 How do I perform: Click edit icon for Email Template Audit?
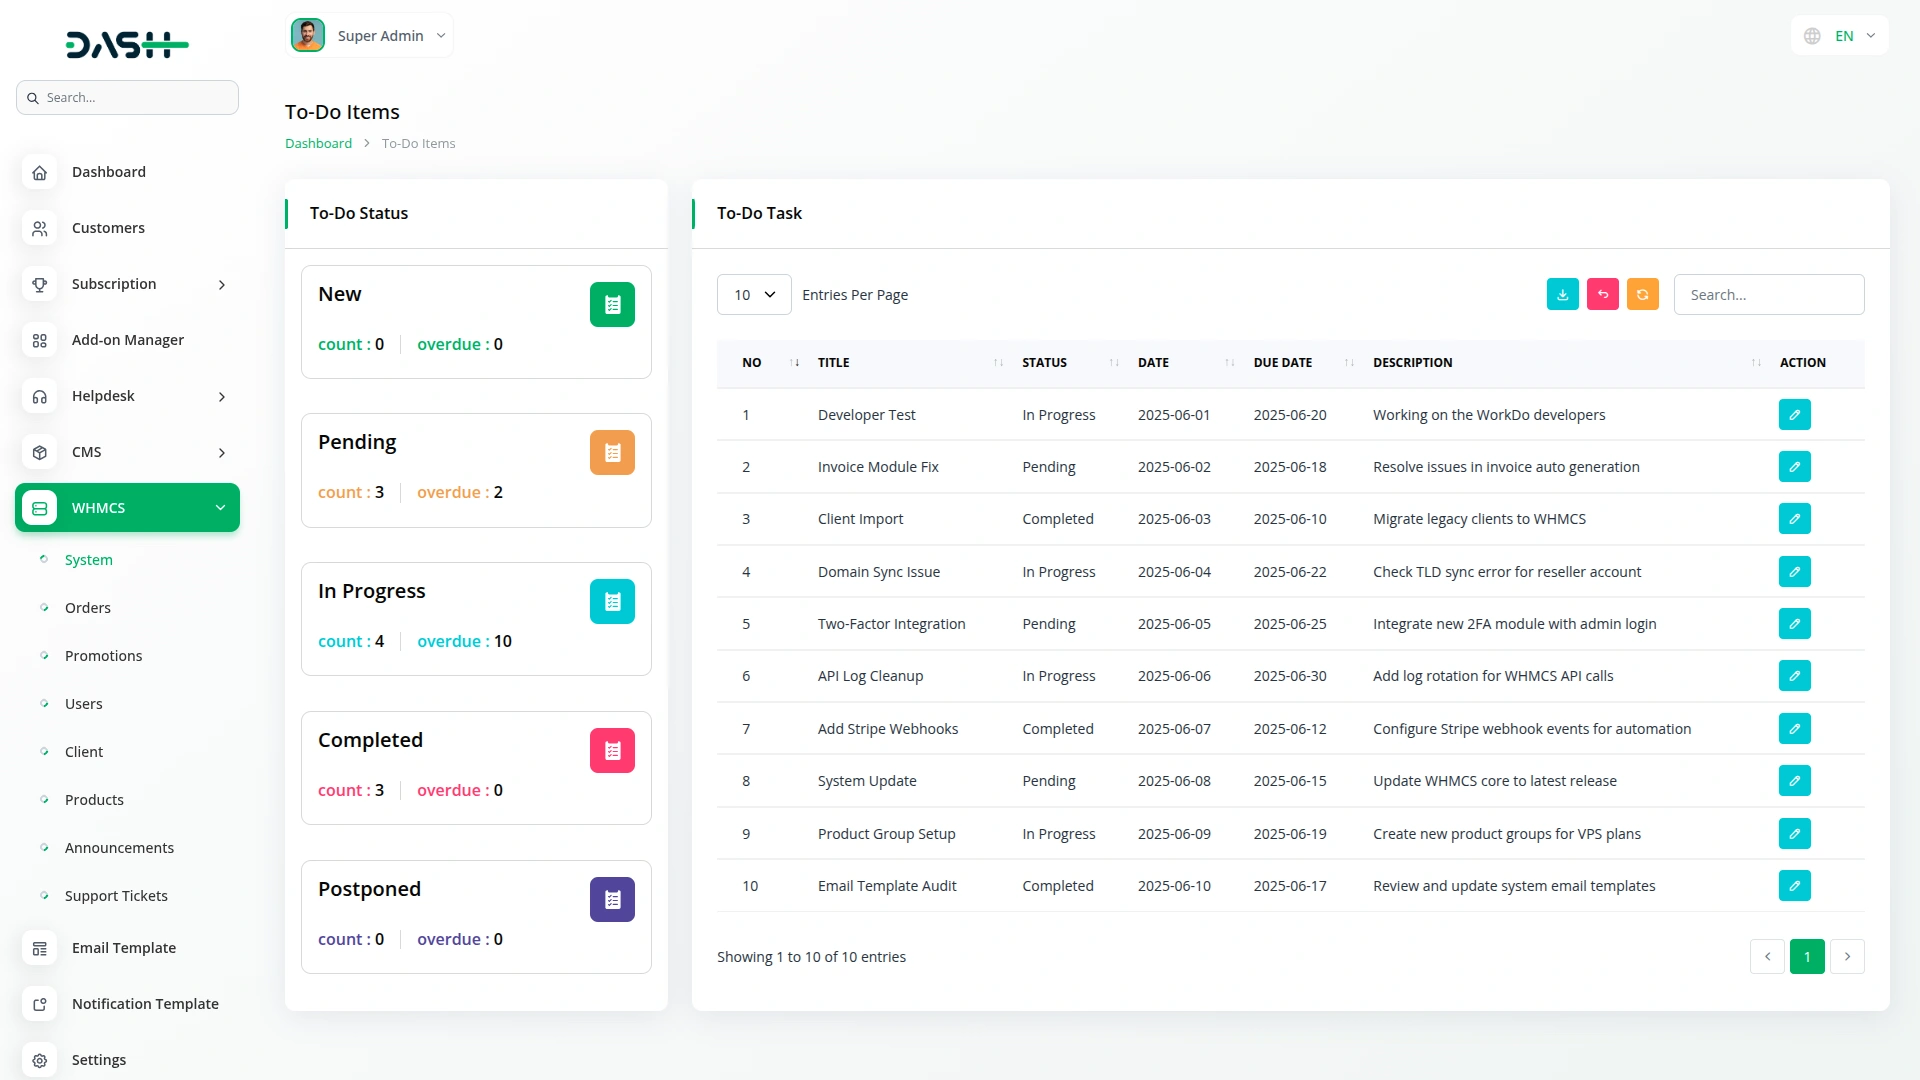[x=1794, y=886]
